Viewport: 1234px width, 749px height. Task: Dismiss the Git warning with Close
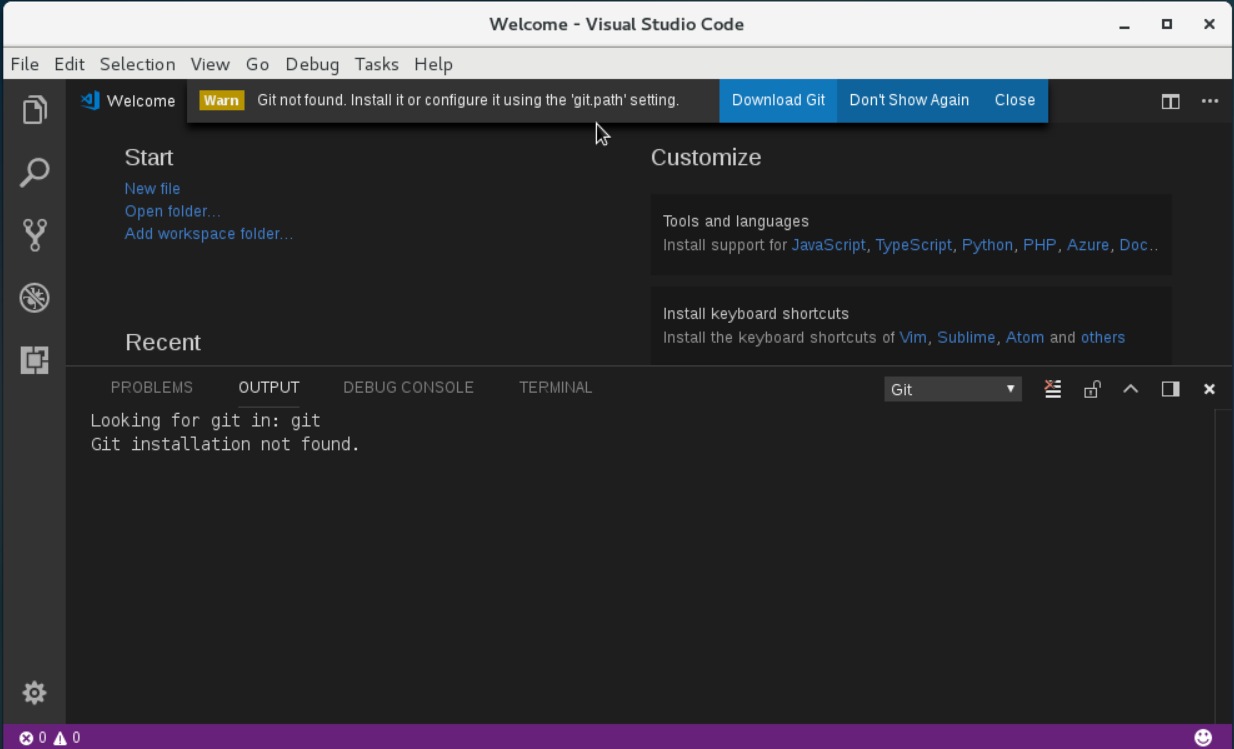click(1014, 100)
